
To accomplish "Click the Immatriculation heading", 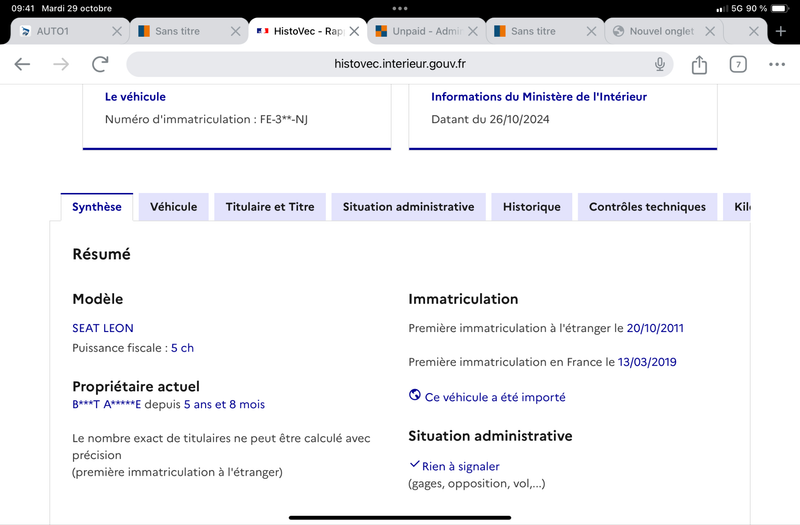I will click(463, 299).
